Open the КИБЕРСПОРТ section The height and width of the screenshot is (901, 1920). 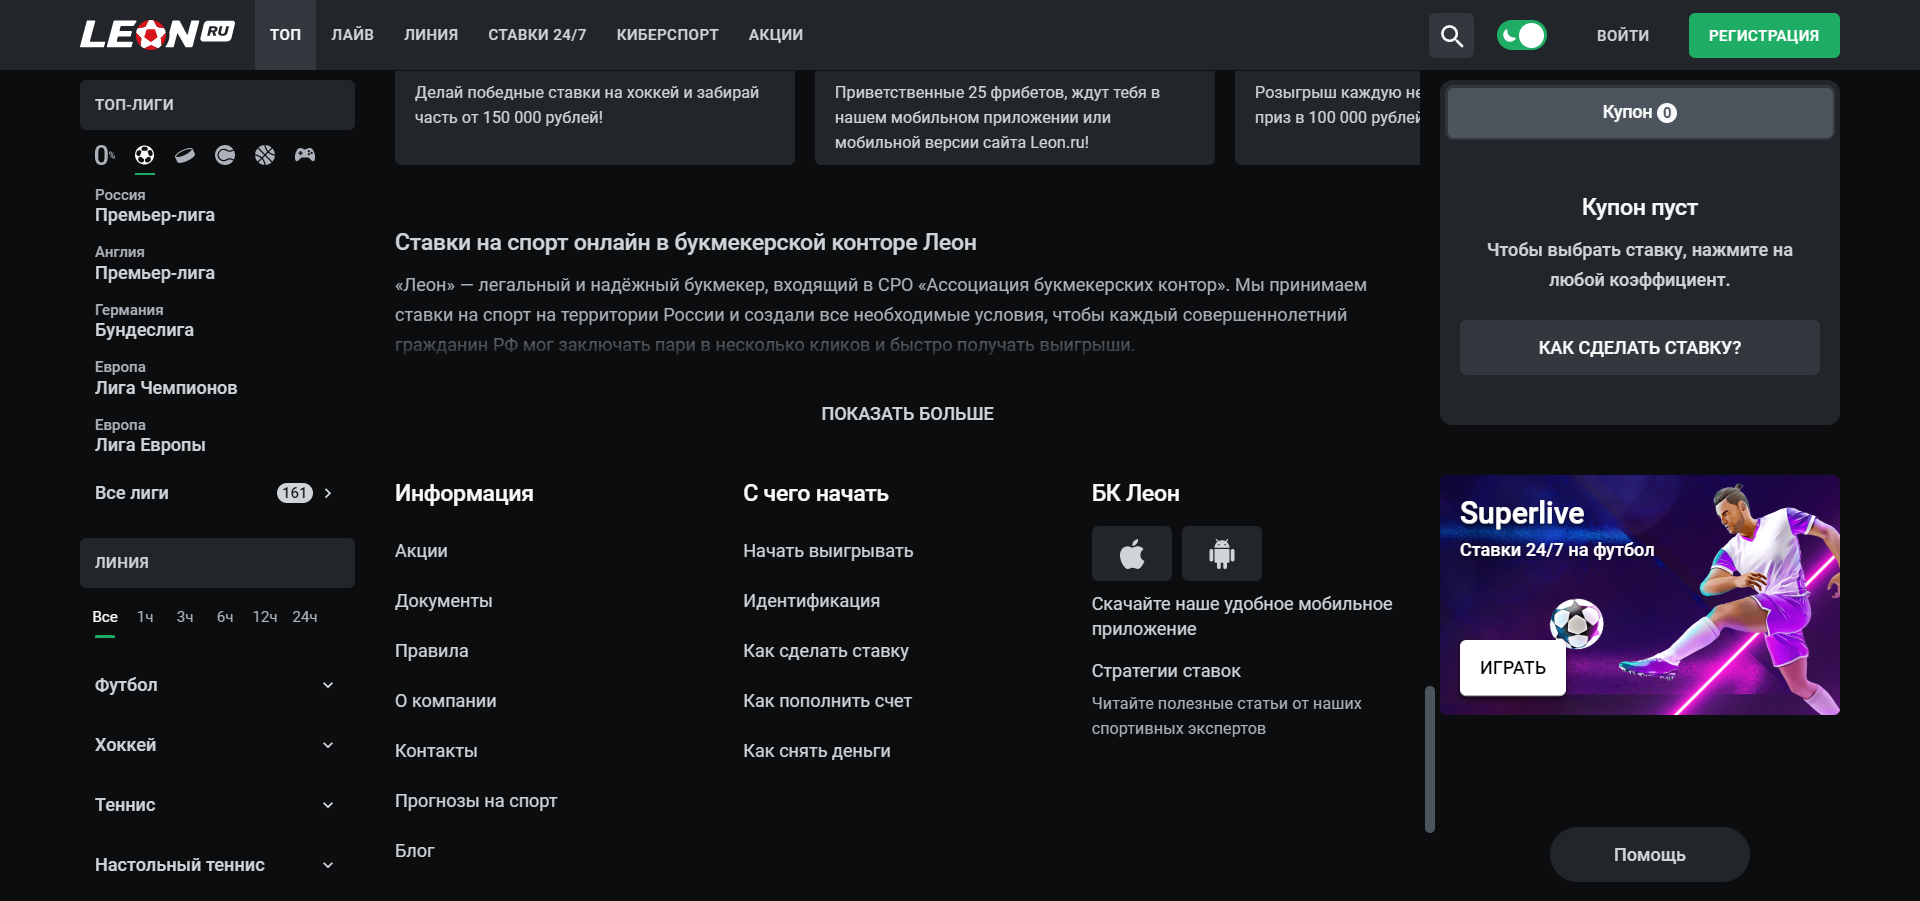(x=667, y=35)
